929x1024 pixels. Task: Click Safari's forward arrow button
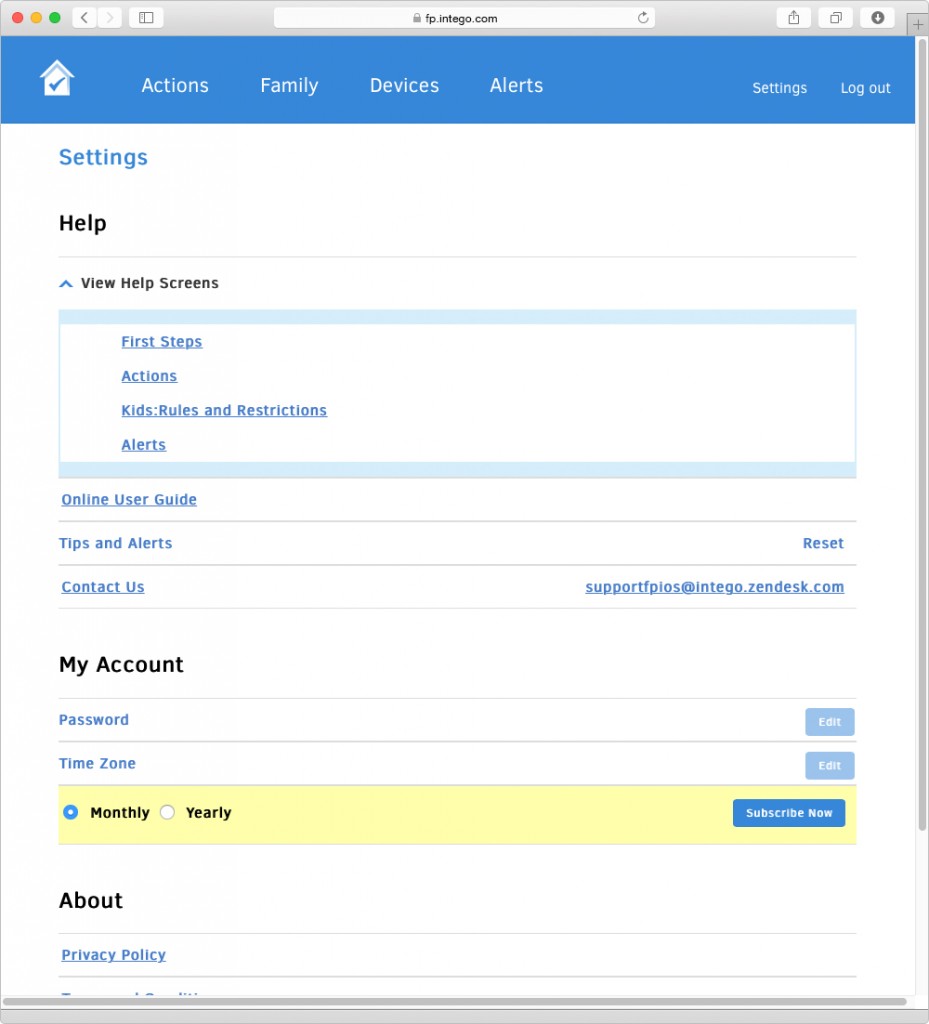coord(110,18)
